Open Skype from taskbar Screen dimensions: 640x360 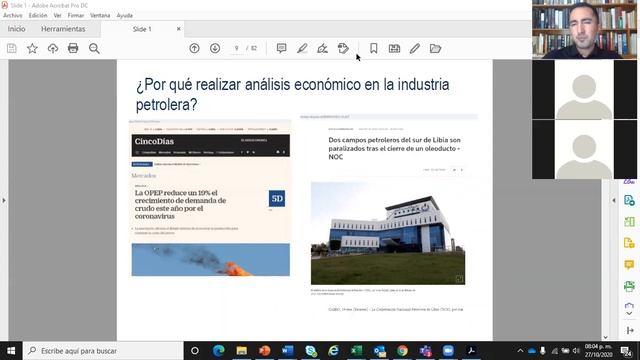311,351
